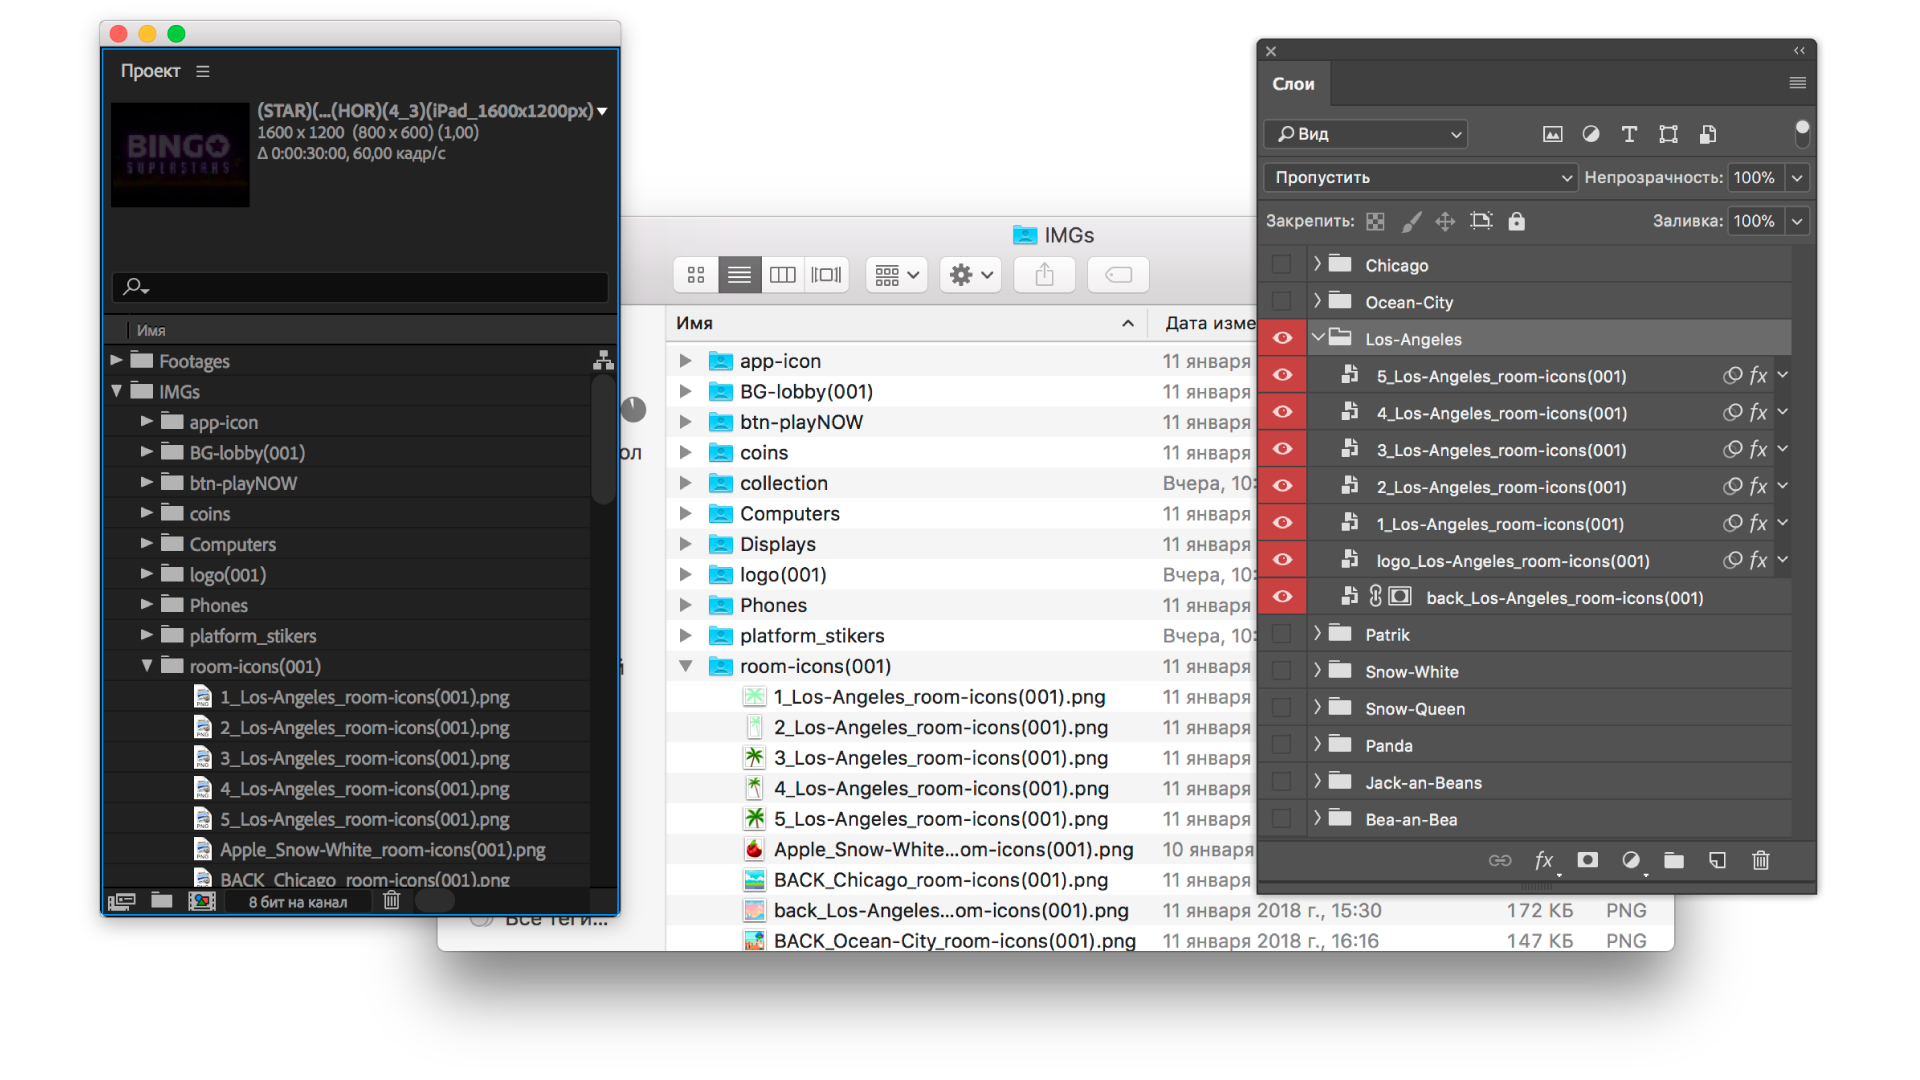Click the 8 бит на канал button
1920x1080 pixels.
[x=298, y=902]
